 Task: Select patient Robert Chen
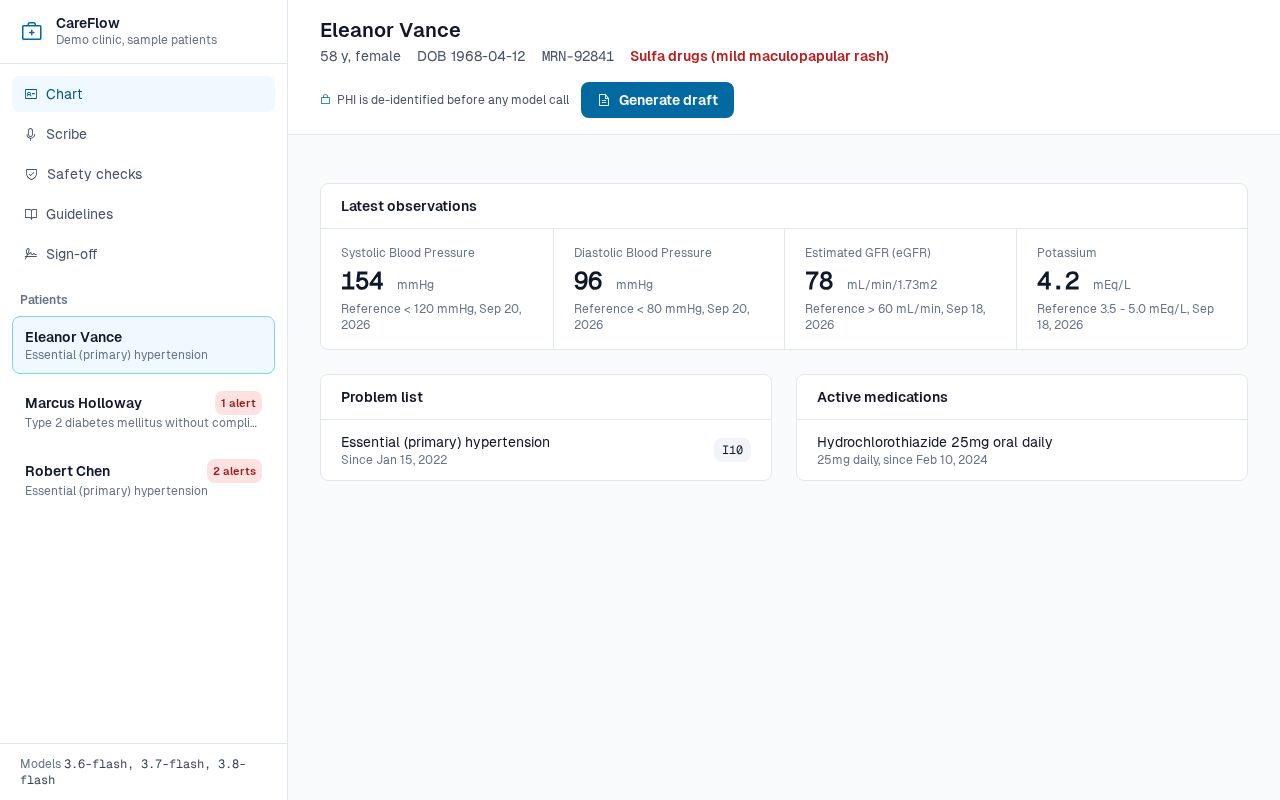pyautogui.click(x=143, y=480)
